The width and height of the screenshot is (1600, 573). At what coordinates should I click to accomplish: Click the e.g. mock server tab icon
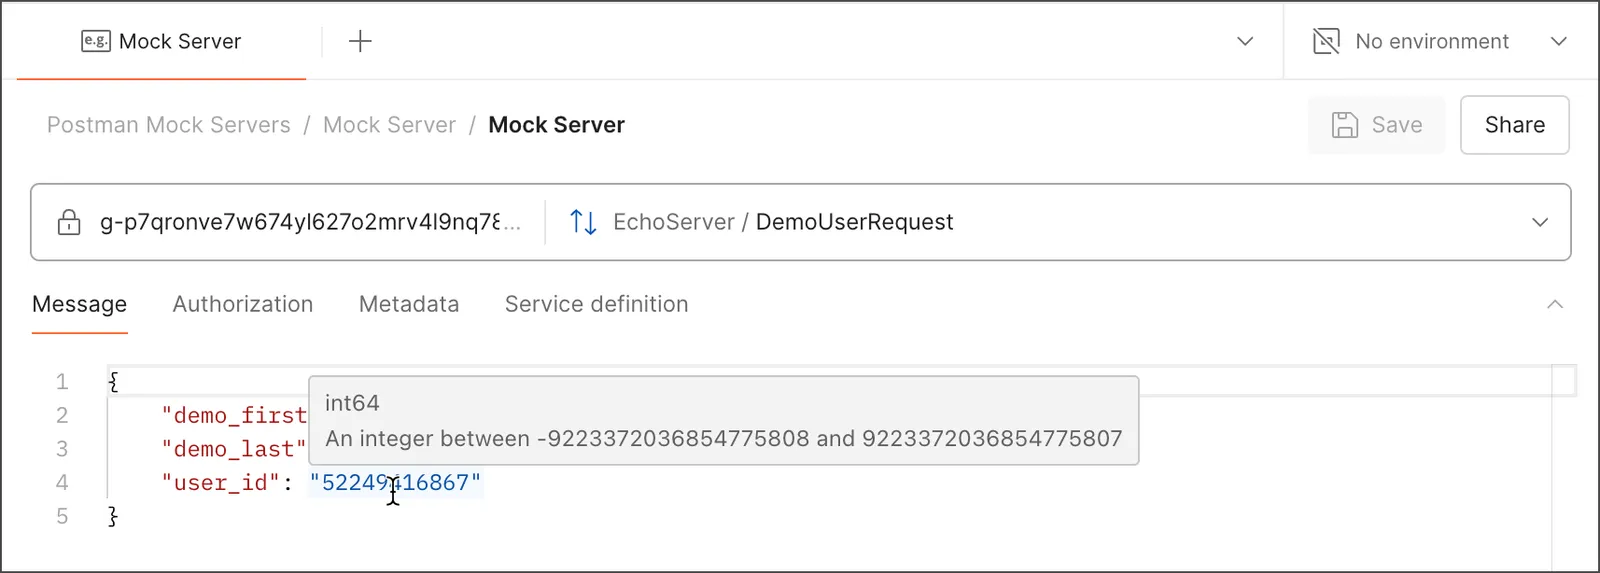(96, 41)
